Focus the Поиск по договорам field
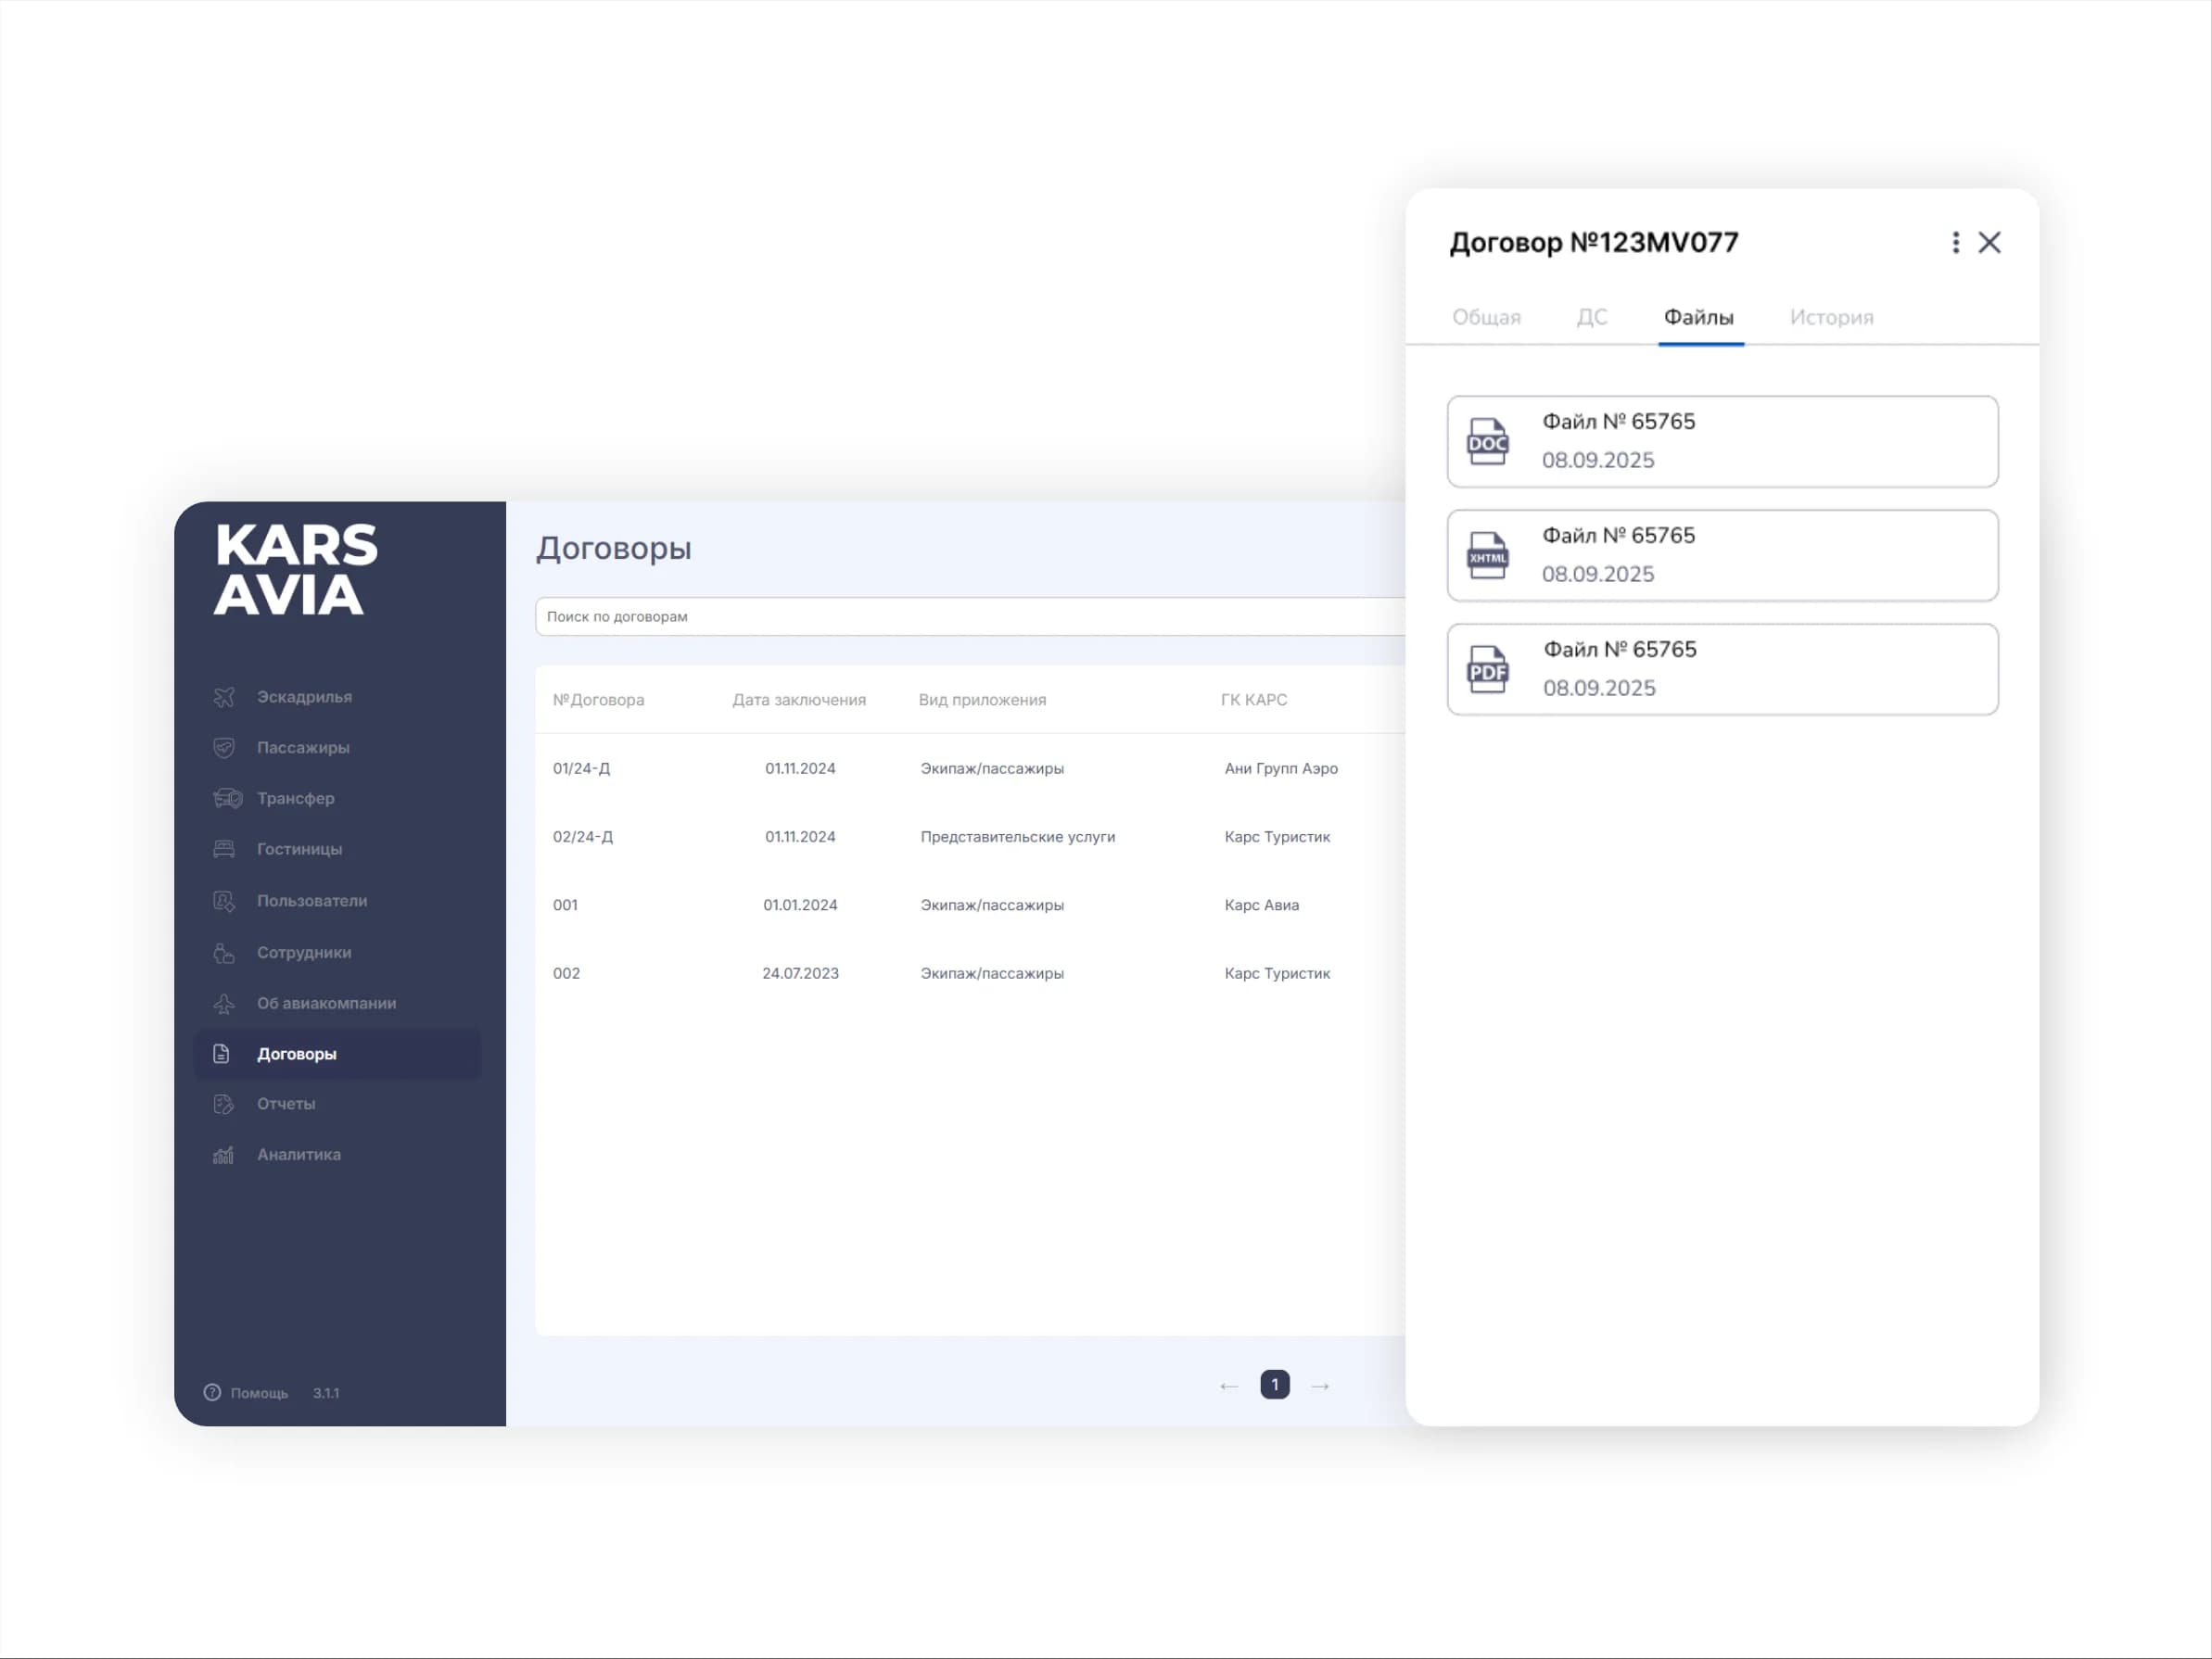Viewport: 2212px width, 1659px height. click(970, 617)
